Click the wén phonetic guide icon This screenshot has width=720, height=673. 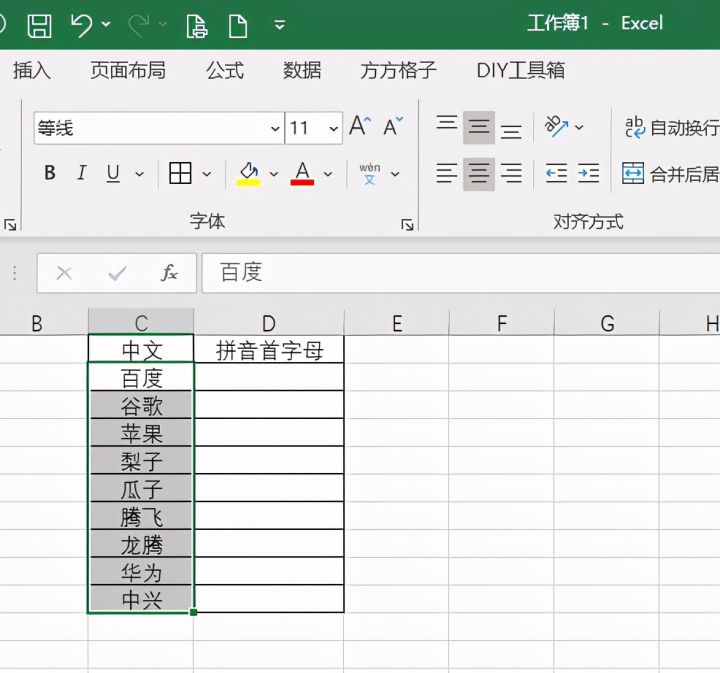click(x=370, y=174)
